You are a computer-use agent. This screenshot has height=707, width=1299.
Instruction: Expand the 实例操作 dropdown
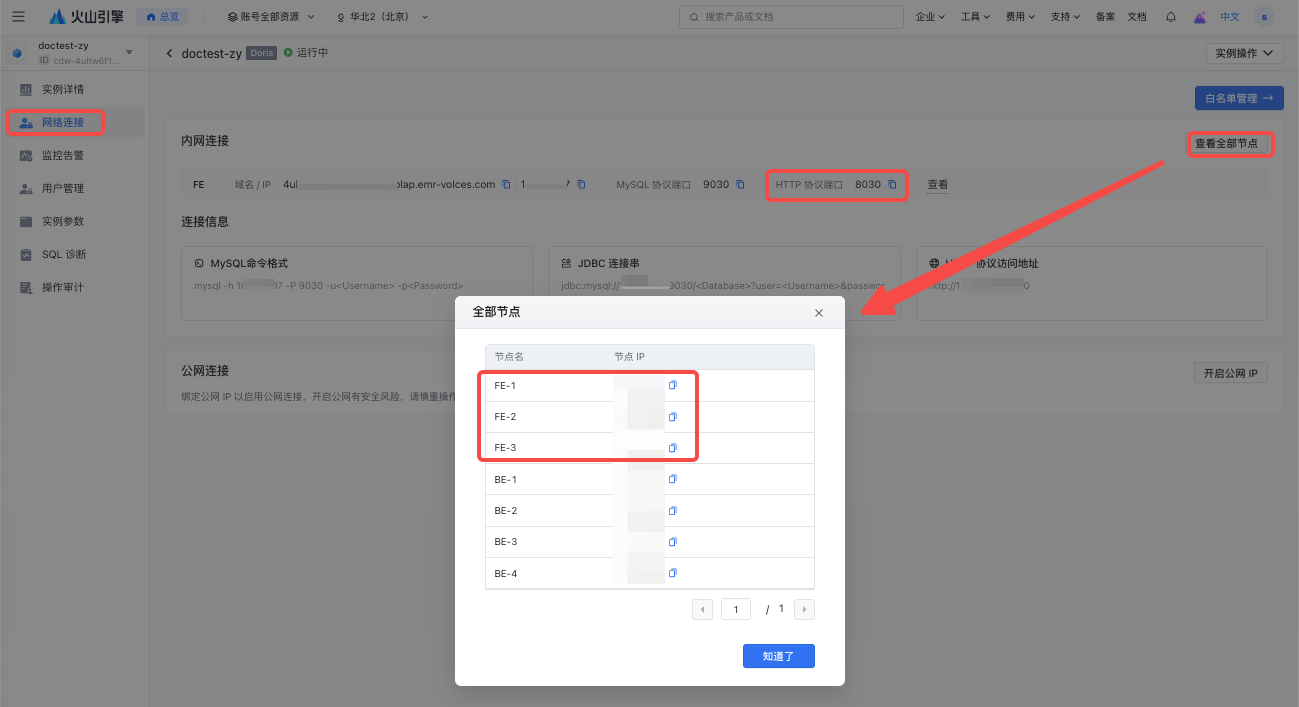[1244, 53]
